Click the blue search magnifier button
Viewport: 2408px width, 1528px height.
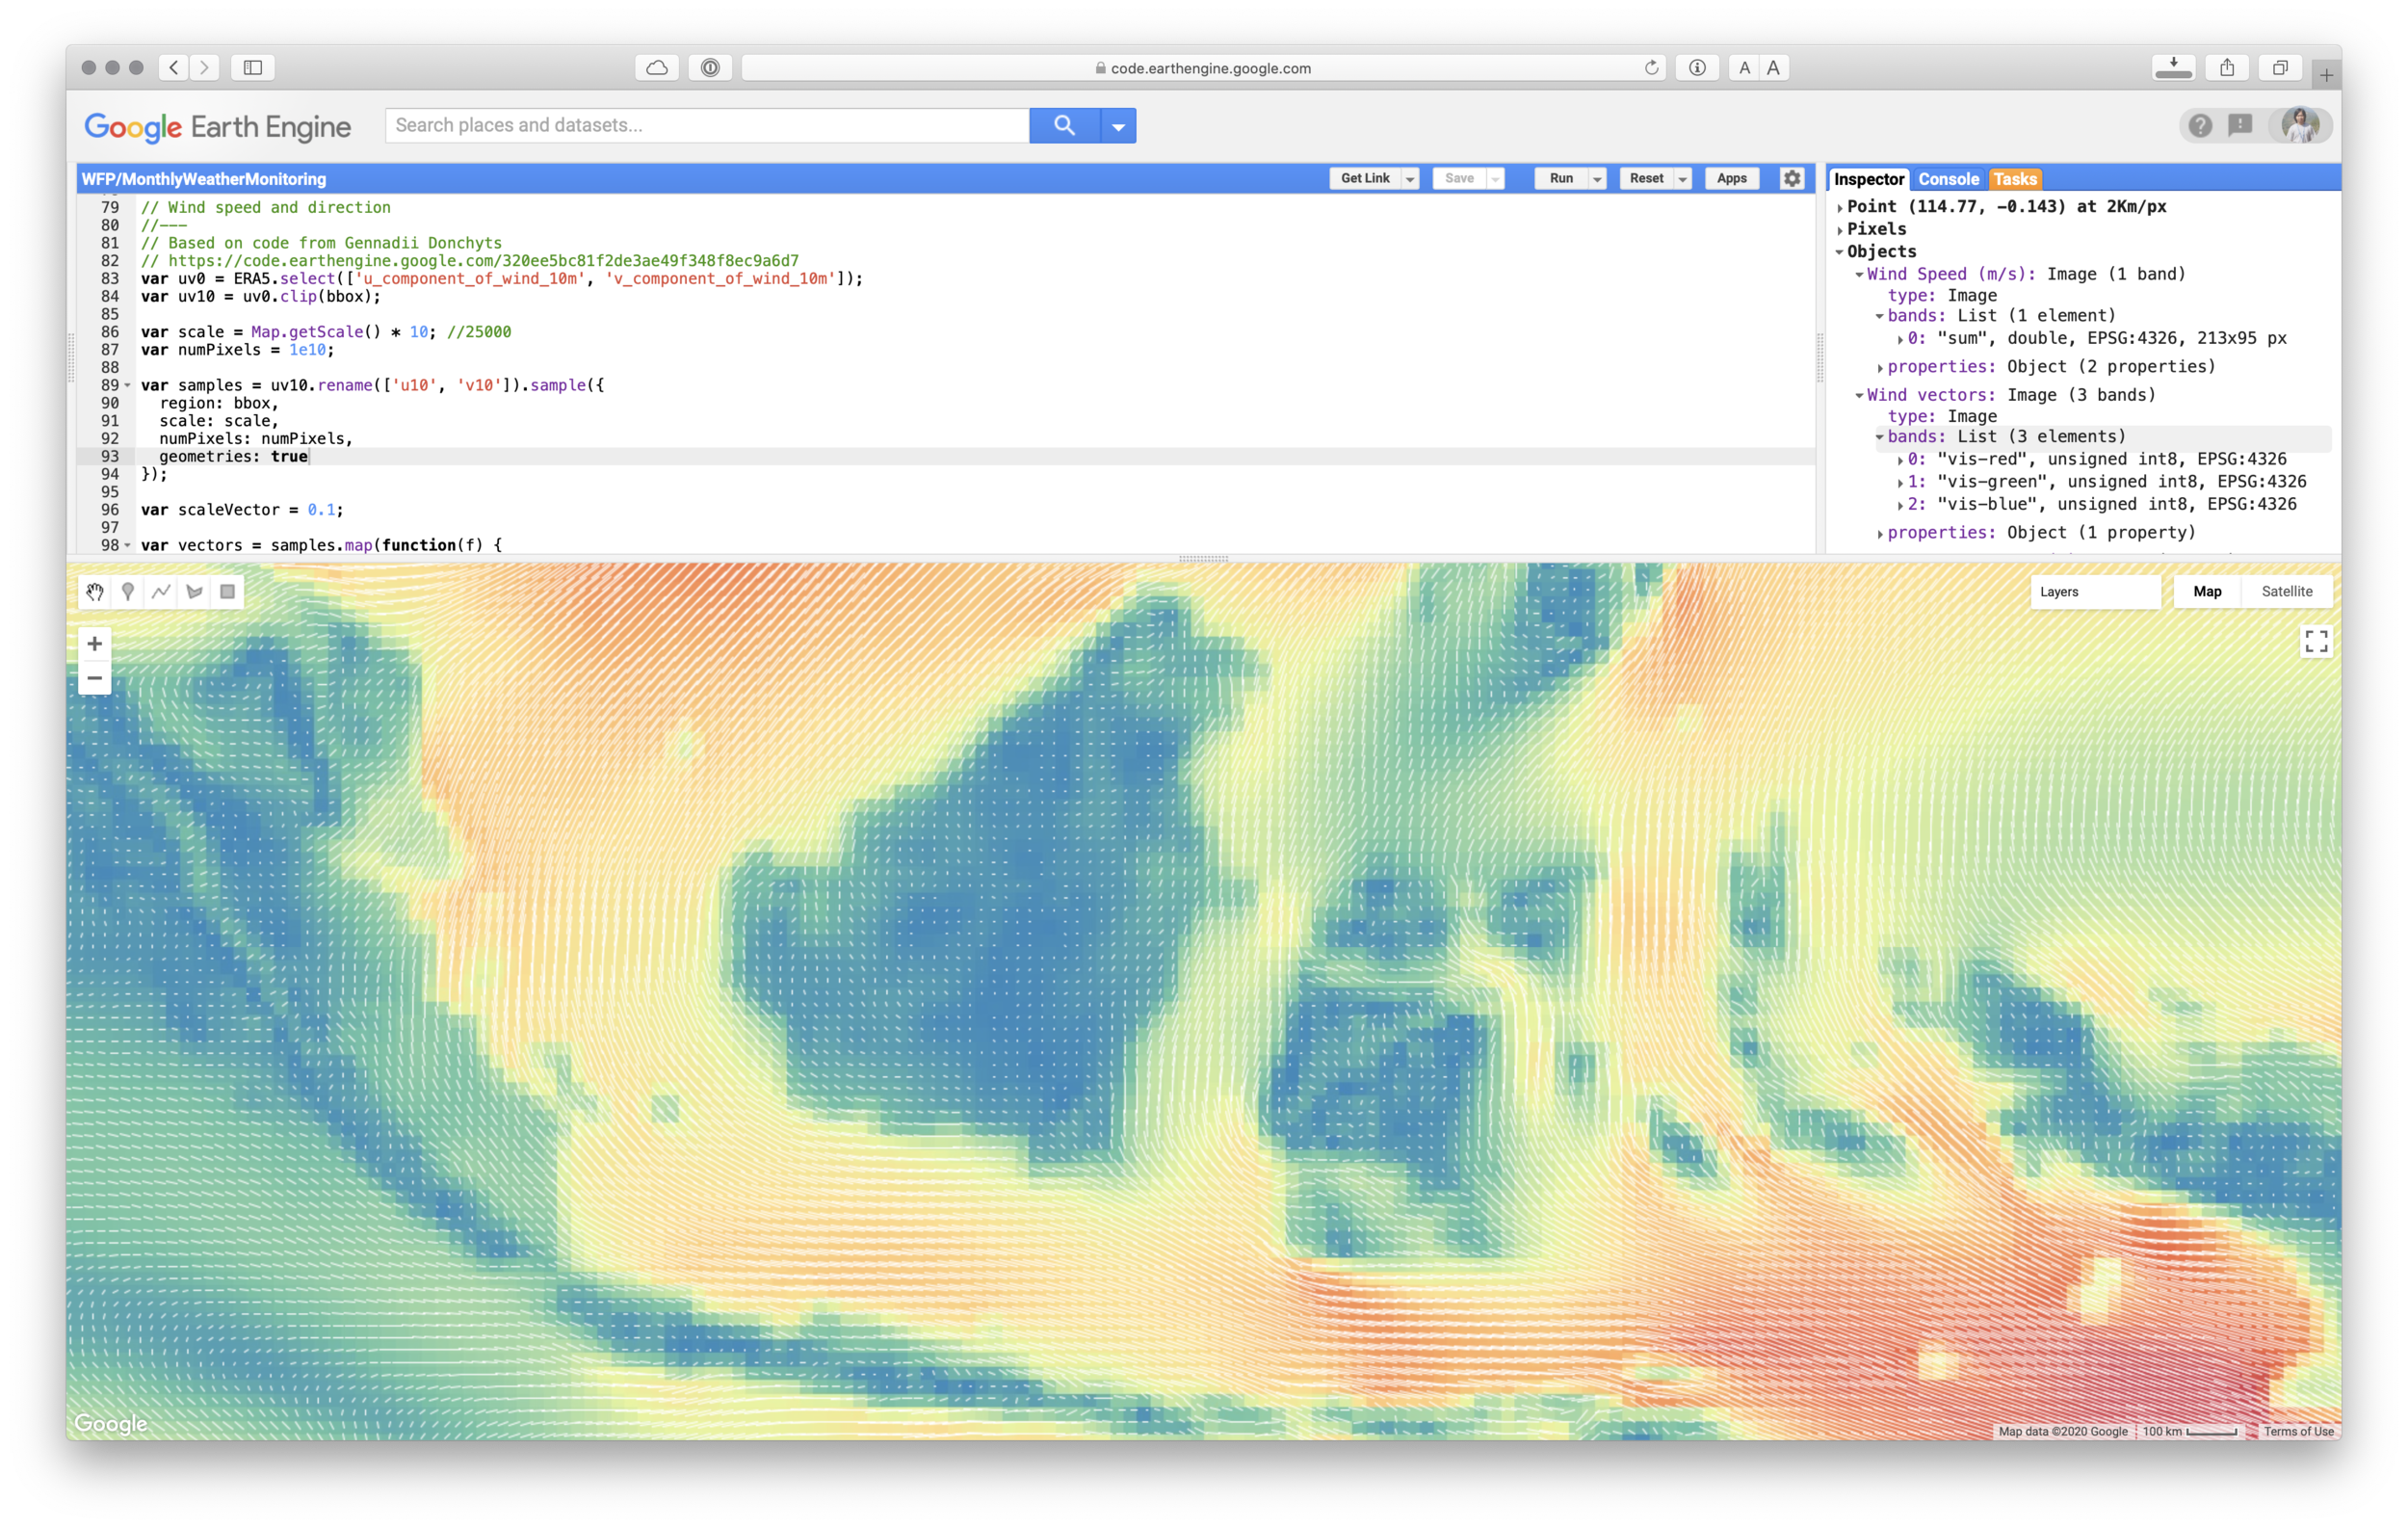point(1064,126)
